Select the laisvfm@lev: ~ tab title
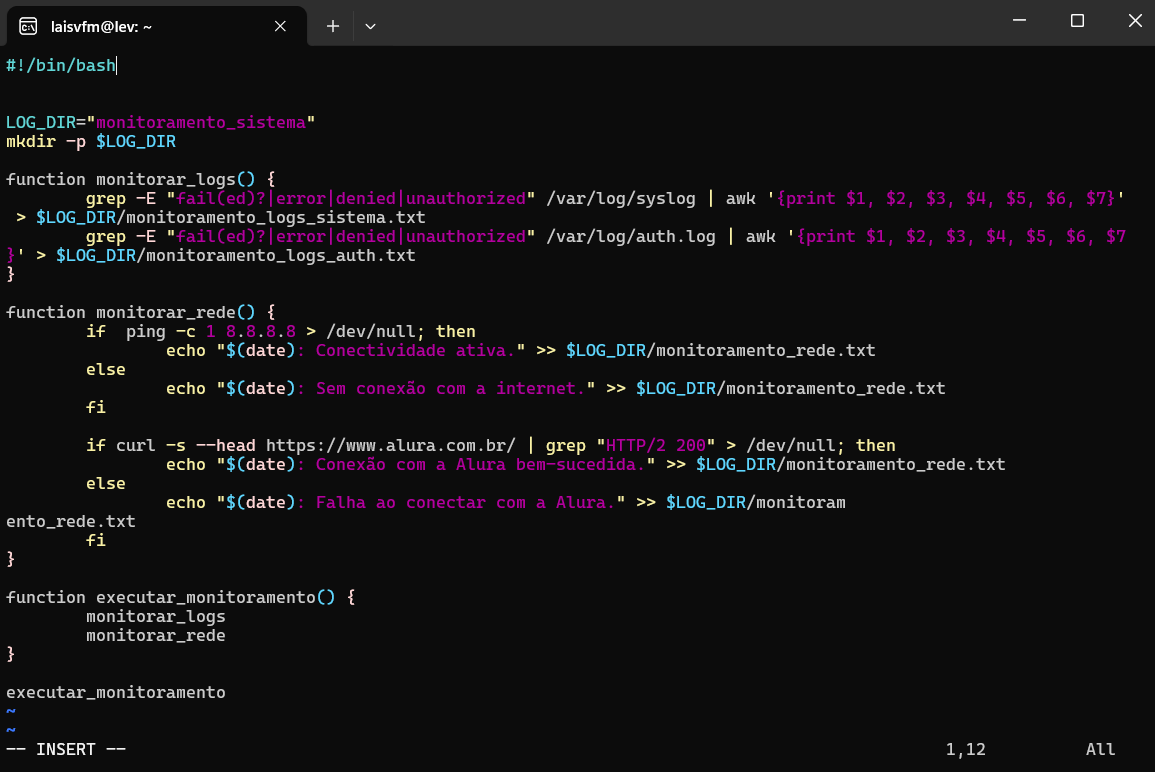1155x772 pixels. click(x=101, y=27)
